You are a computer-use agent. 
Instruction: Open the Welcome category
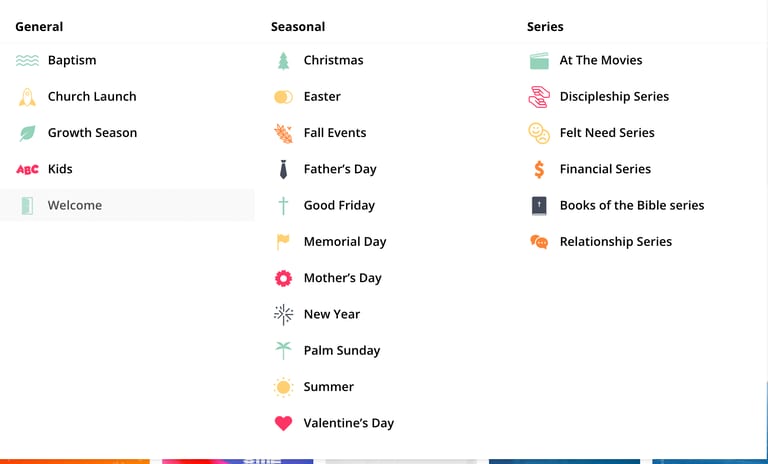[127, 205]
